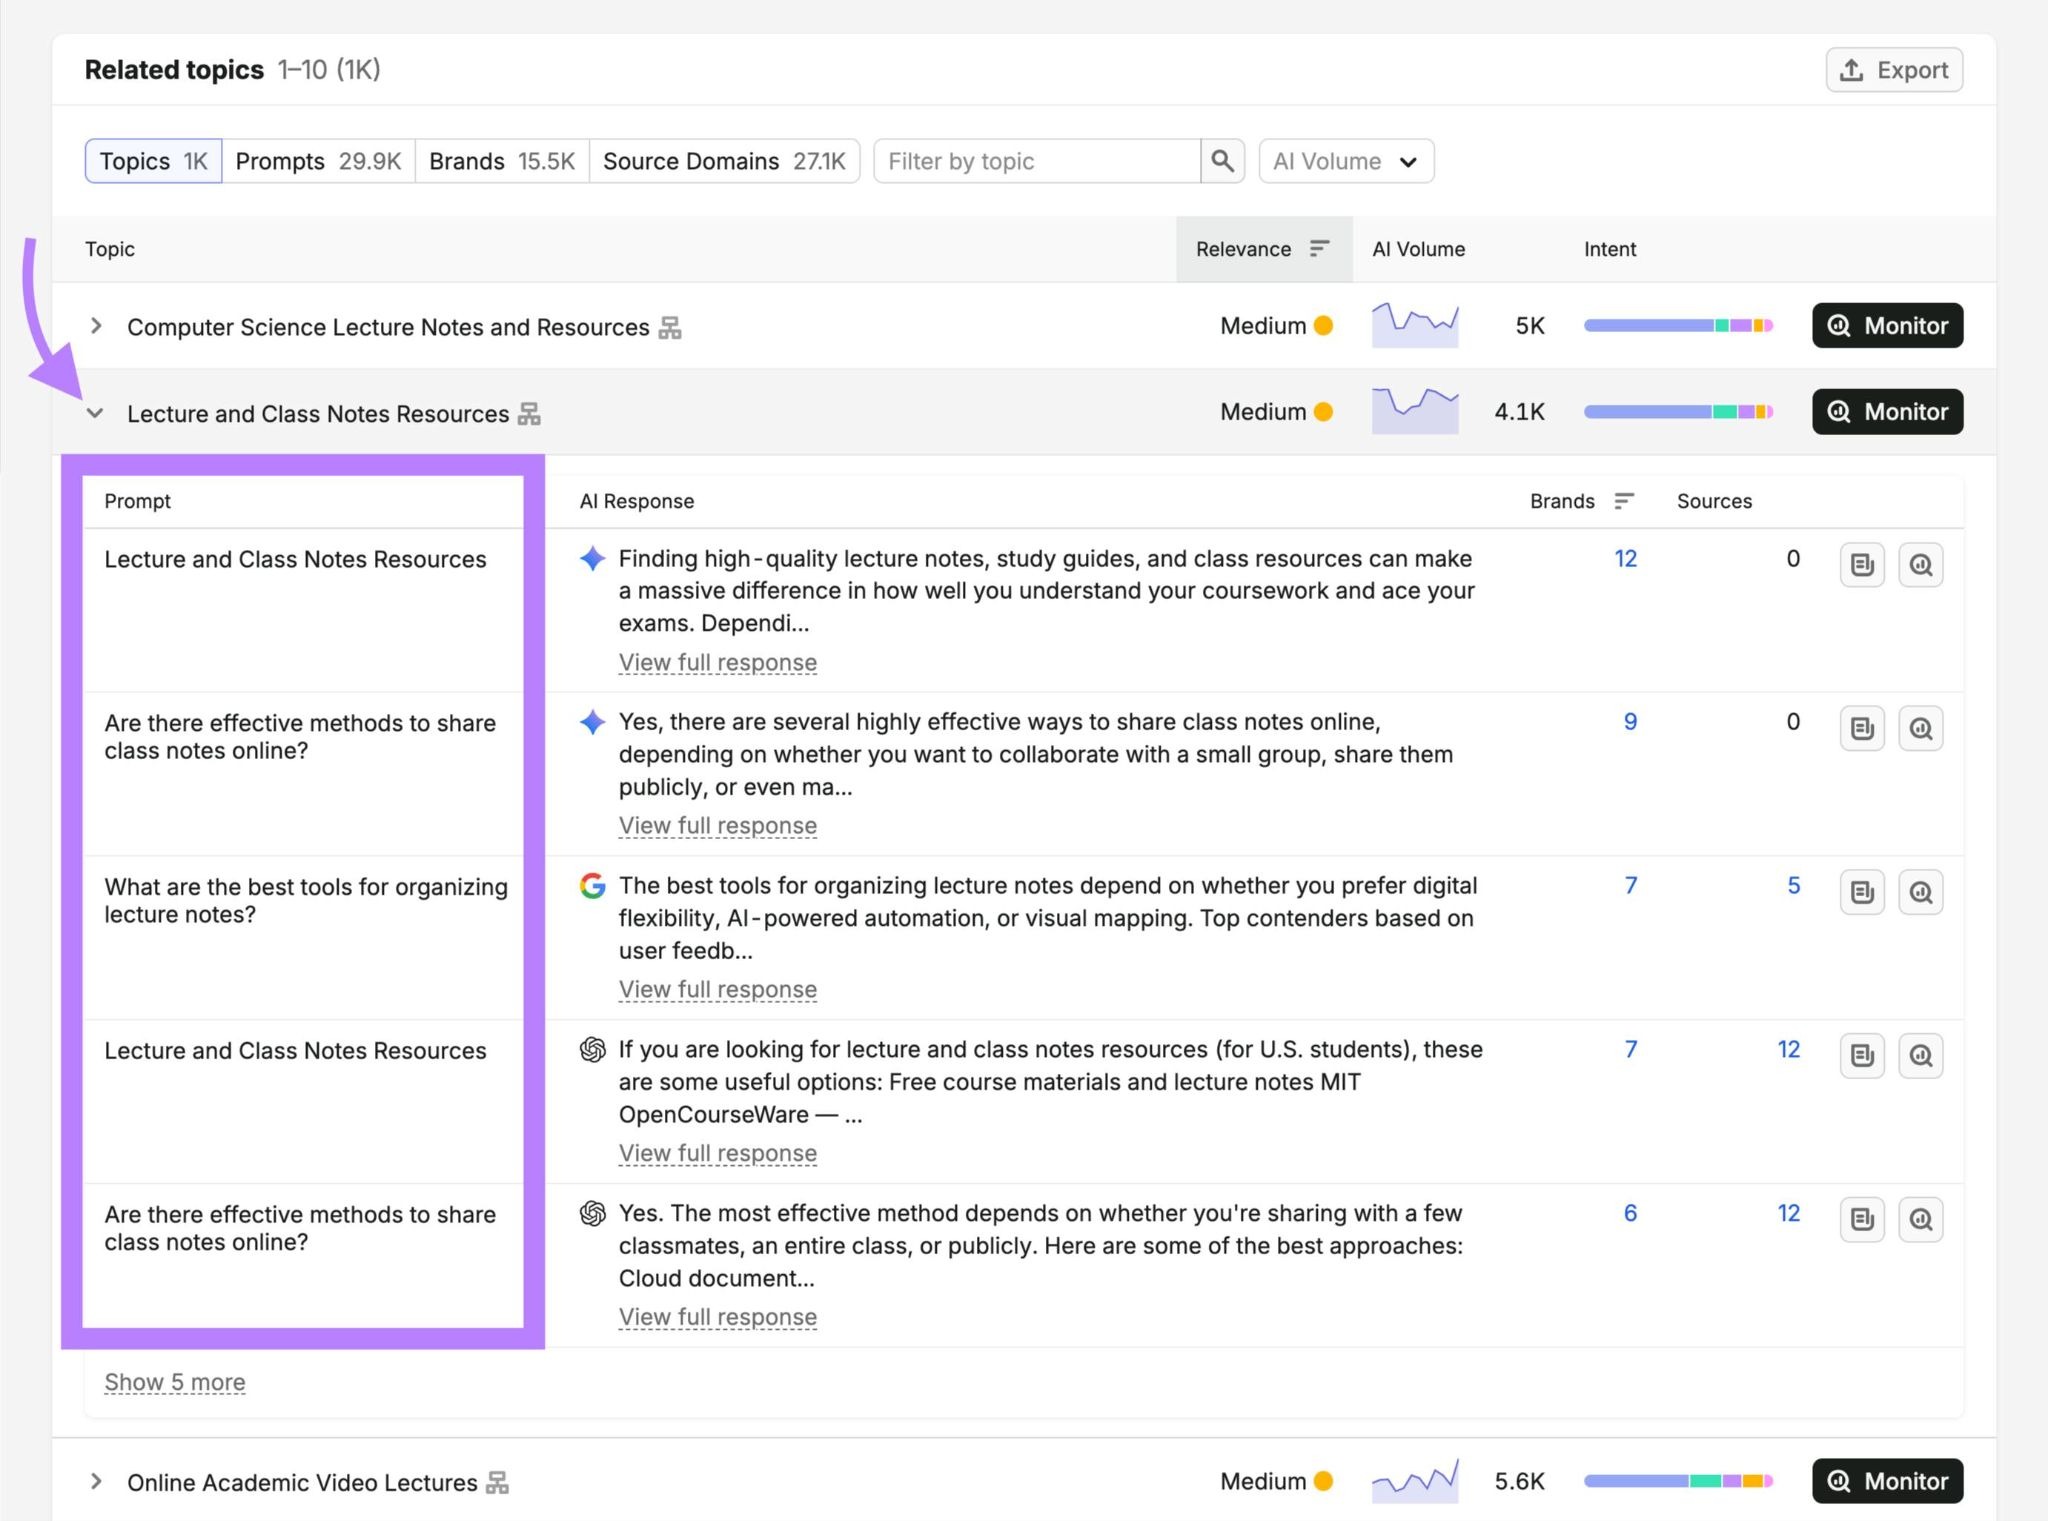Click monitor-search icon in 'If you are looking' row
Image resolution: width=2048 pixels, height=1521 pixels.
1921,1056
